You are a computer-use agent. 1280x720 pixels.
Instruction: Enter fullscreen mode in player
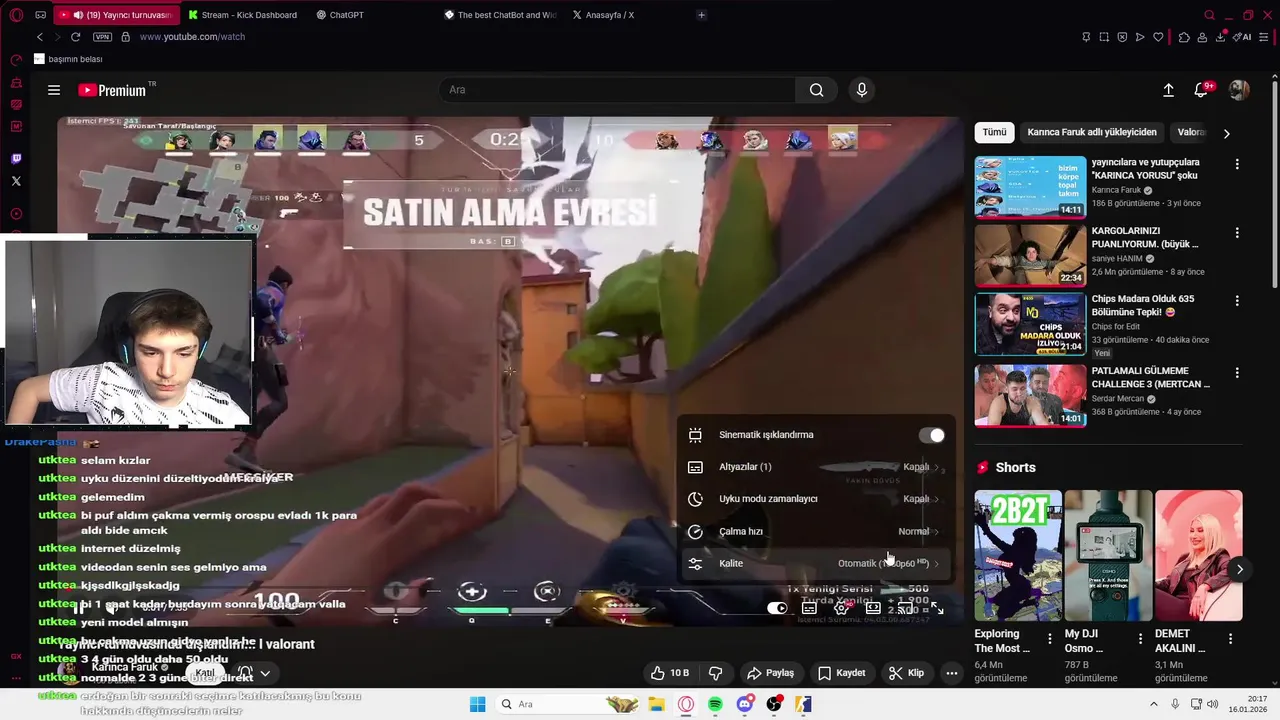(x=937, y=608)
